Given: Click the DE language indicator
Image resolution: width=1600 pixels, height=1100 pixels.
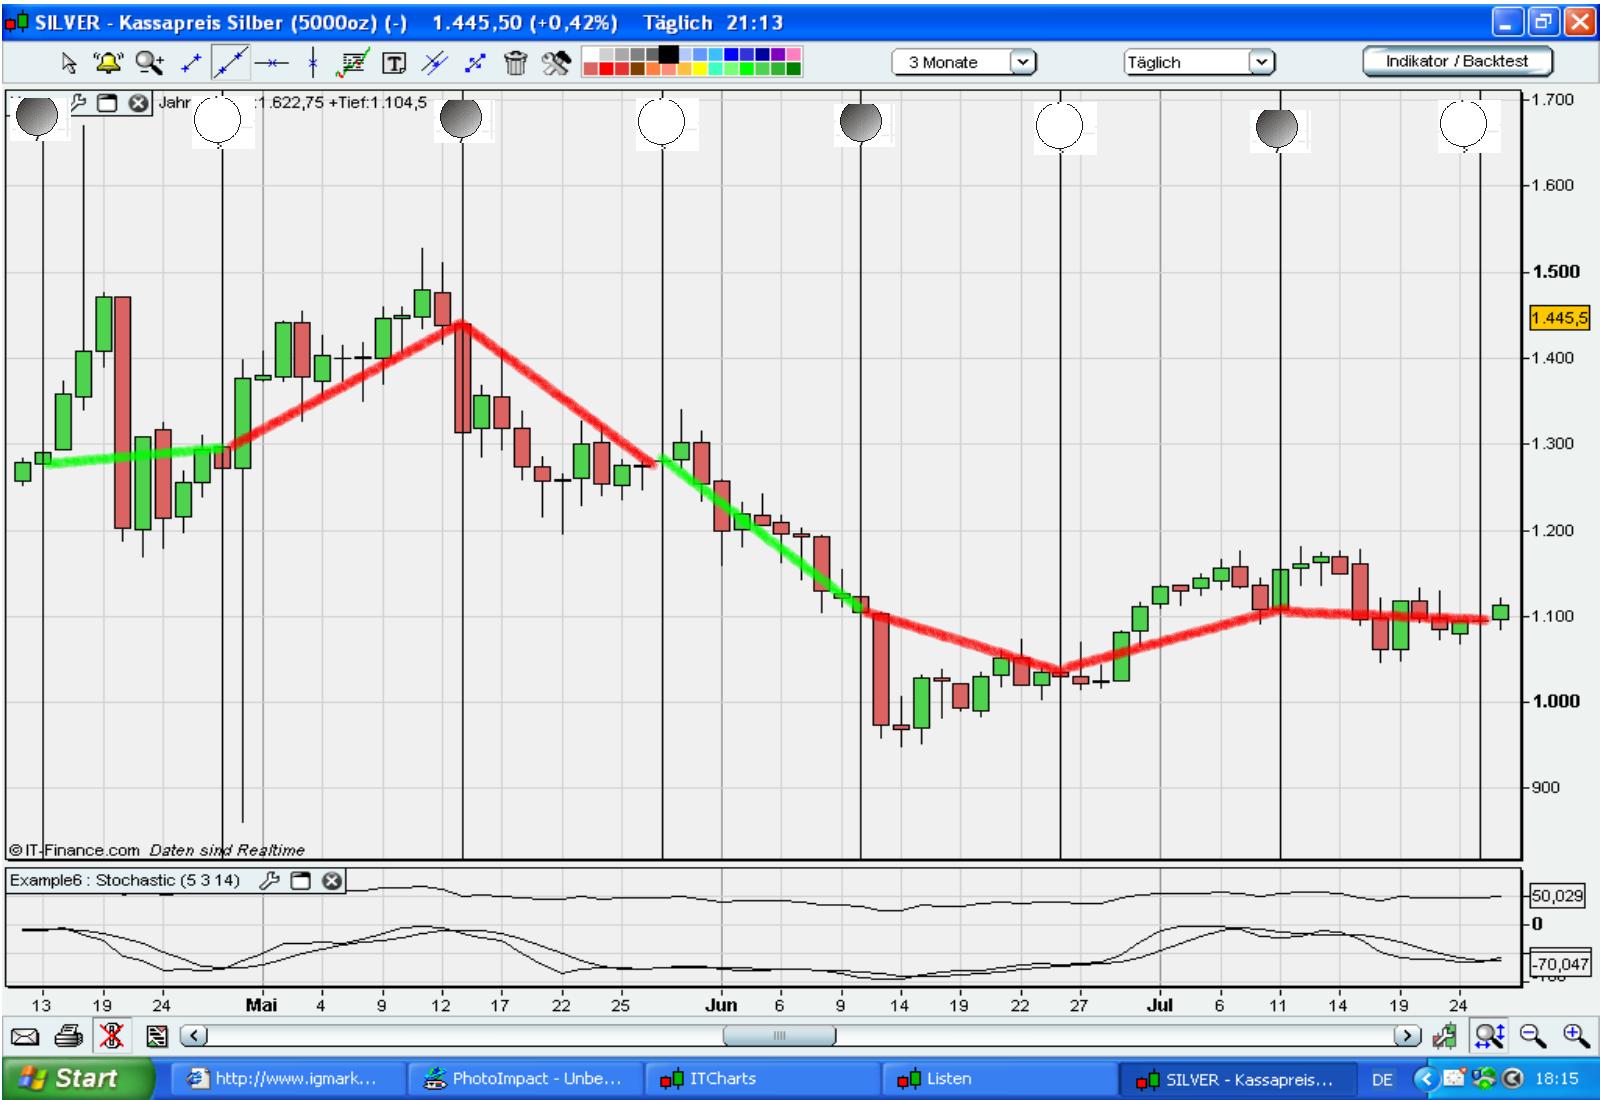Looking at the screenshot, I should click(x=1382, y=1080).
